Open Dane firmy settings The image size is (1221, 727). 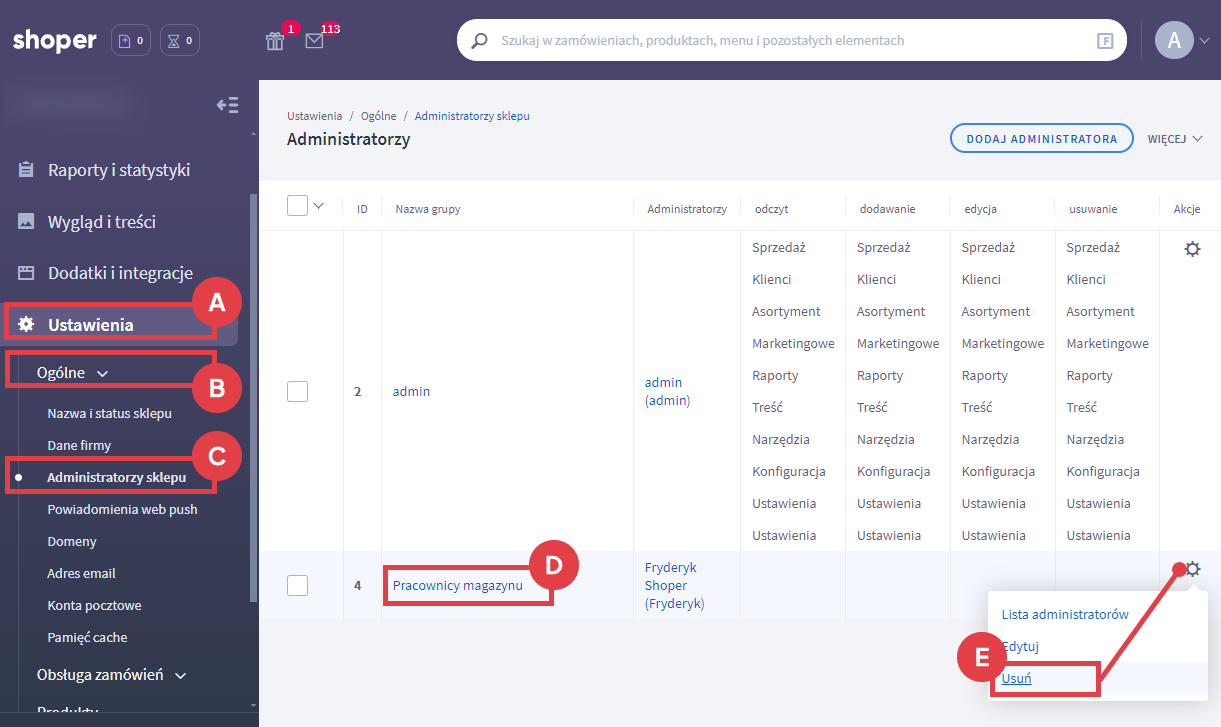[79, 445]
